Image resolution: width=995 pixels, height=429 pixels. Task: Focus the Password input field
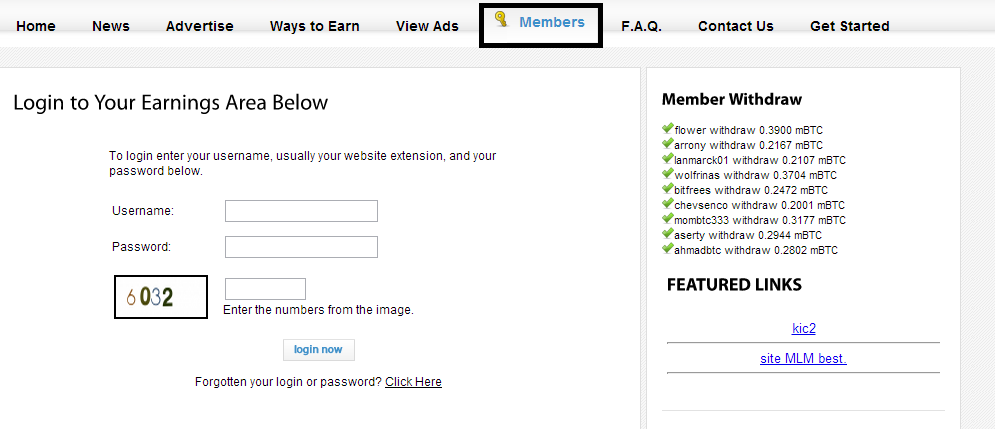(301, 247)
